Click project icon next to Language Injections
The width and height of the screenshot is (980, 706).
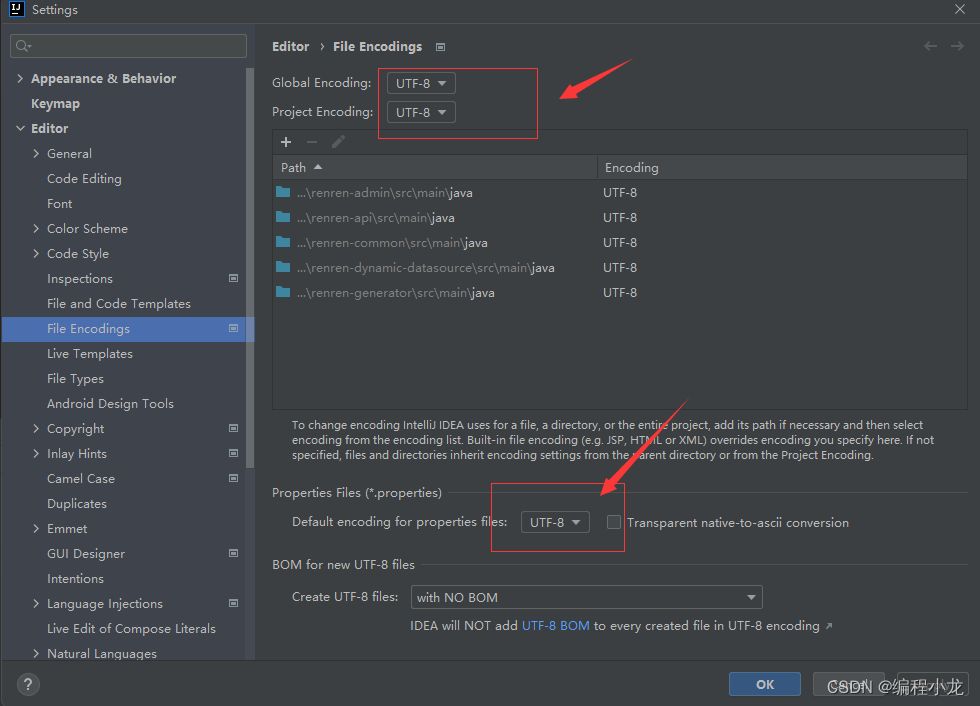(x=234, y=603)
